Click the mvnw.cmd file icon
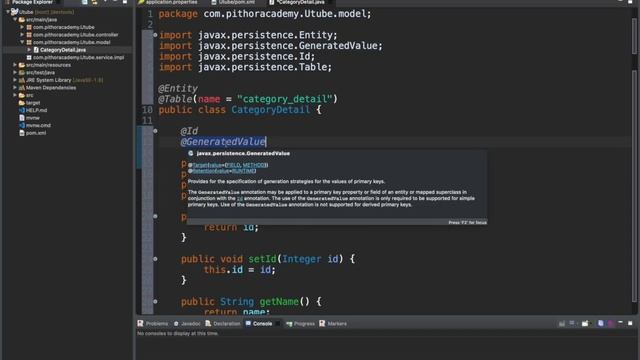Viewport: 640px width, 360px height. pos(22,125)
